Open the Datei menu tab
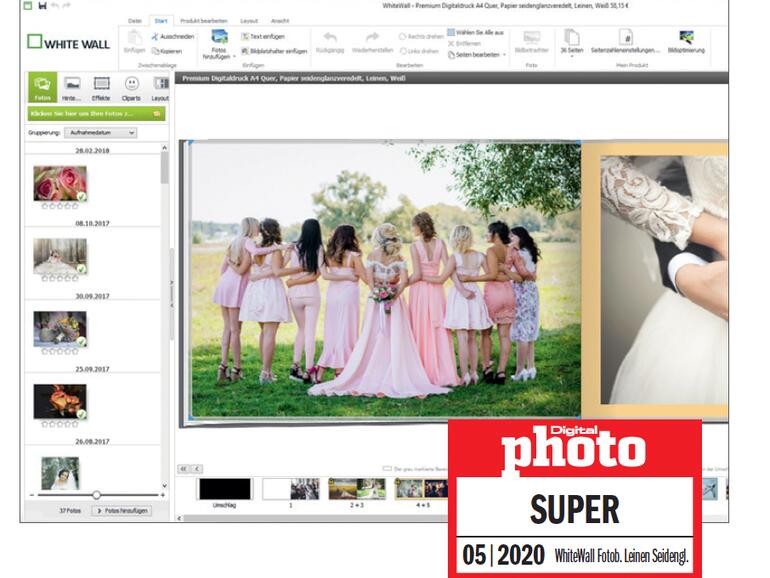The image size is (770, 578). (x=135, y=21)
